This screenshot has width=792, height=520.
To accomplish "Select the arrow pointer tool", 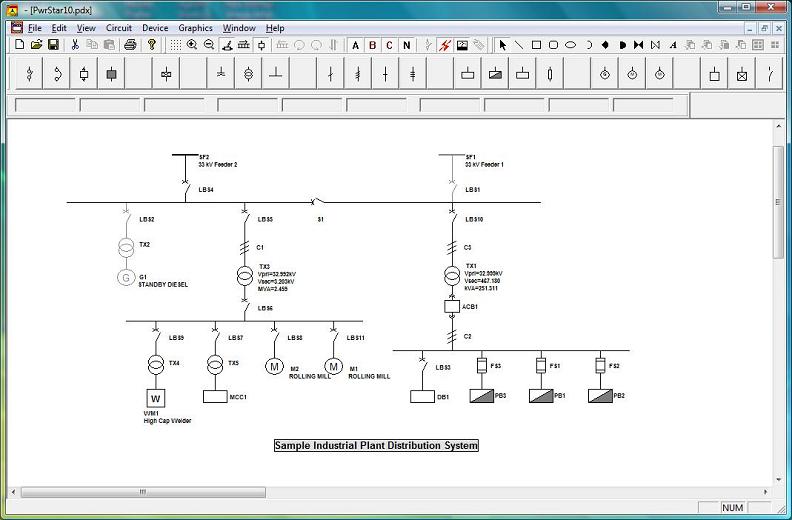I will tap(502, 45).
